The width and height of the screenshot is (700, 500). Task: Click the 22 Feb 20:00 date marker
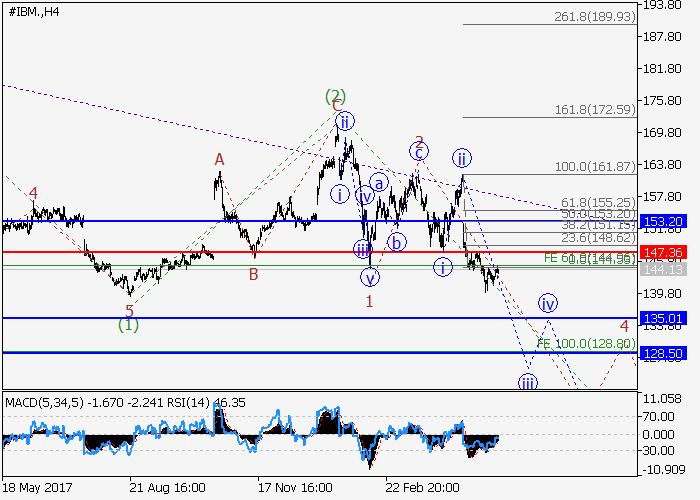(423, 488)
